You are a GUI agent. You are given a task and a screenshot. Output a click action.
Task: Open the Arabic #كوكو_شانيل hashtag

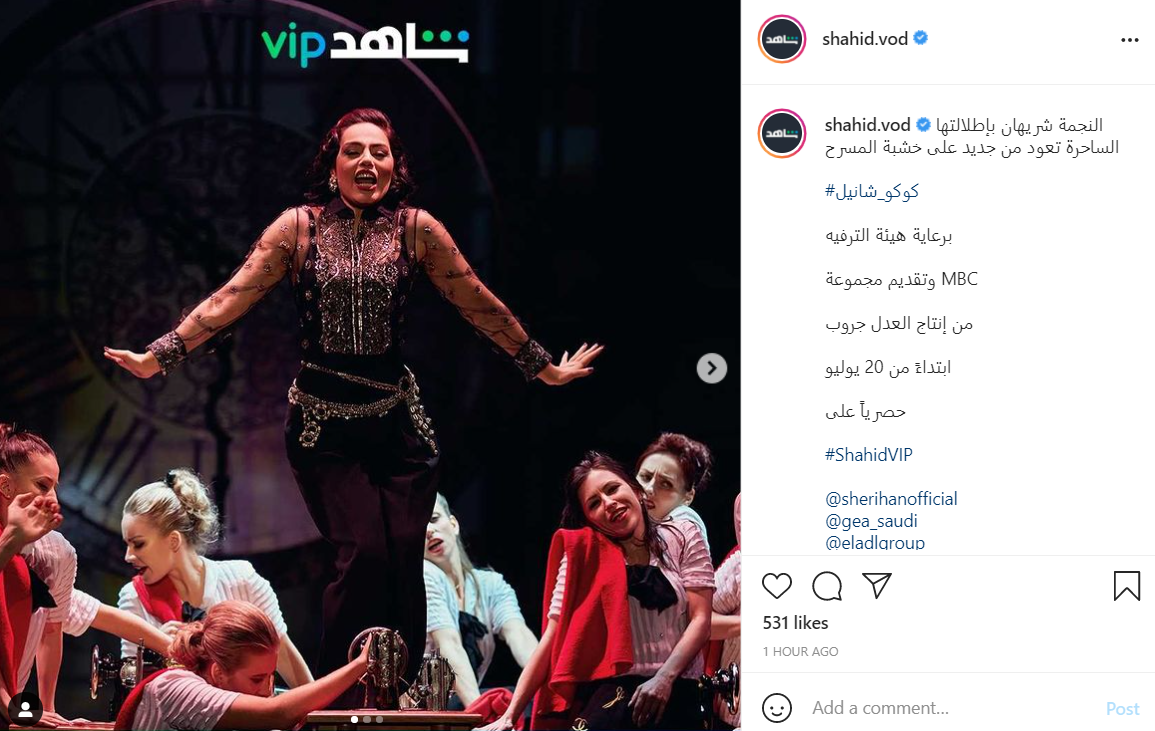coord(872,192)
